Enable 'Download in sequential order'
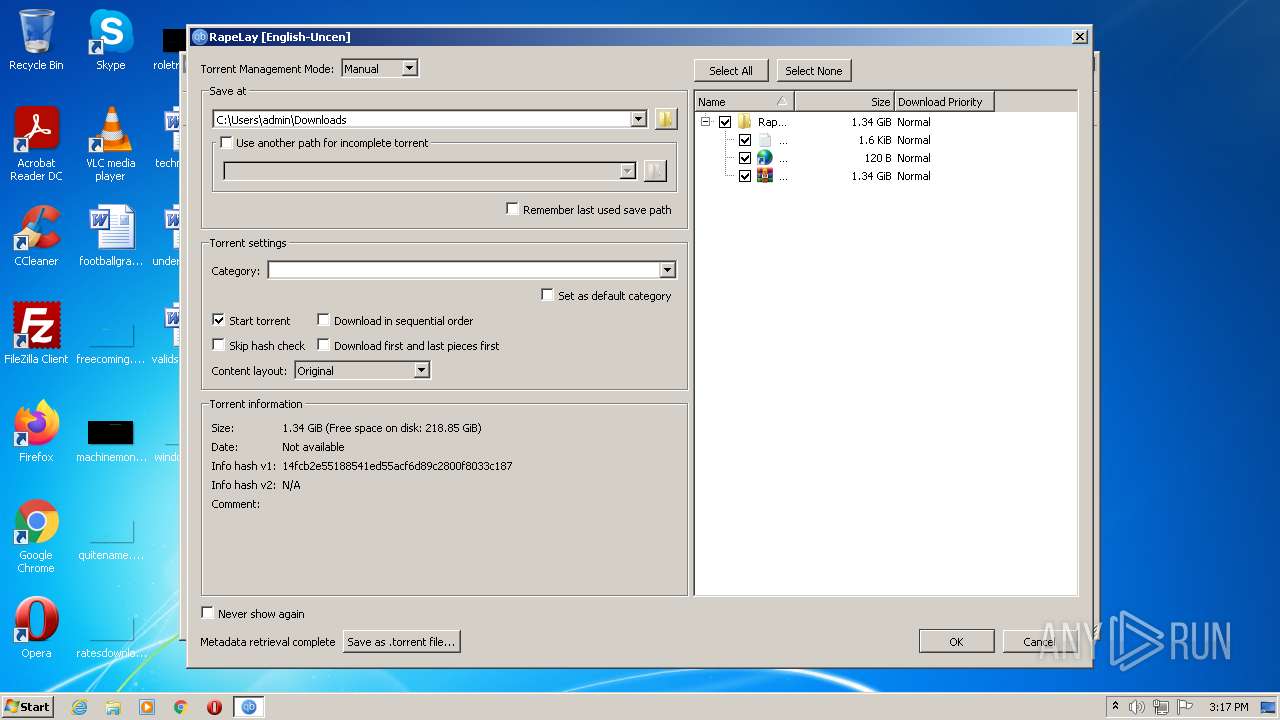Screen dimensions: 1280x720 (324, 320)
